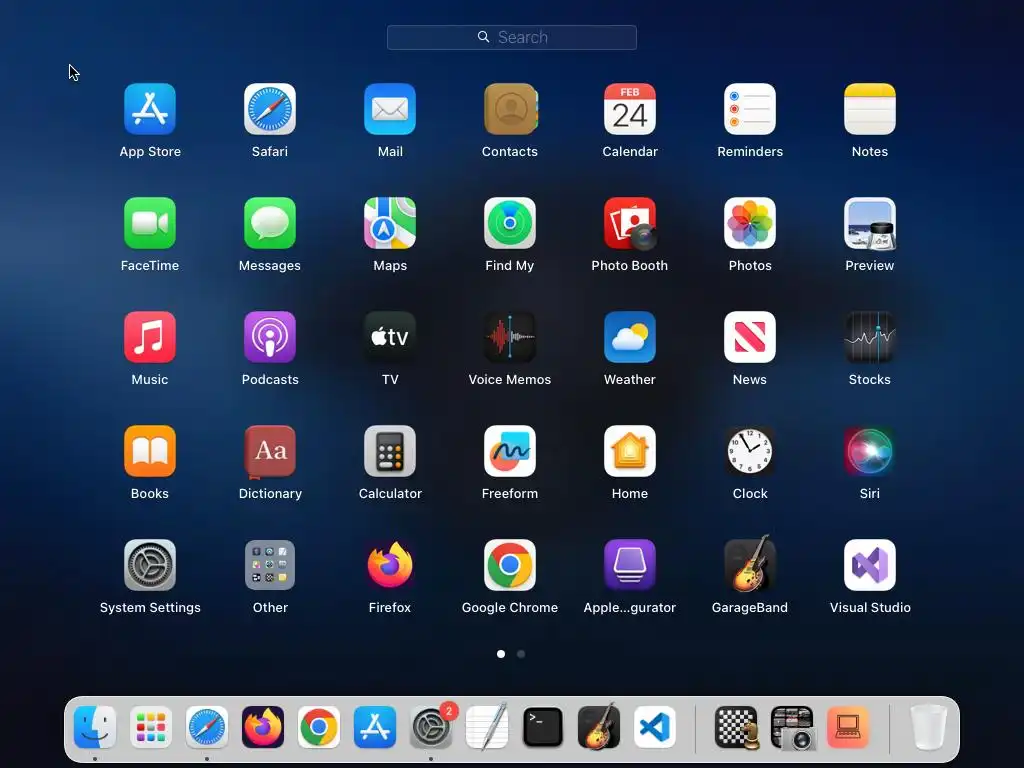Image resolution: width=1024 pixels, height=768 pixels.
Task: Select the first Launchpad page dot
Action: point(501,654)
